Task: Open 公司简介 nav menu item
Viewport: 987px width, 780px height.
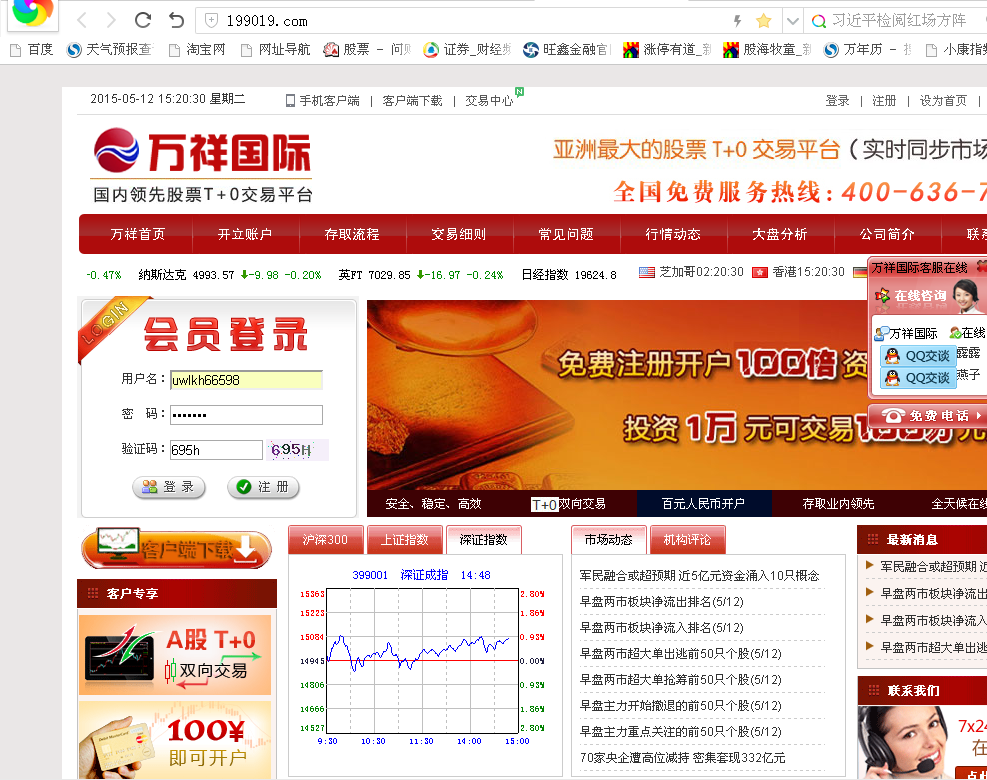Action: coord(887,234)
